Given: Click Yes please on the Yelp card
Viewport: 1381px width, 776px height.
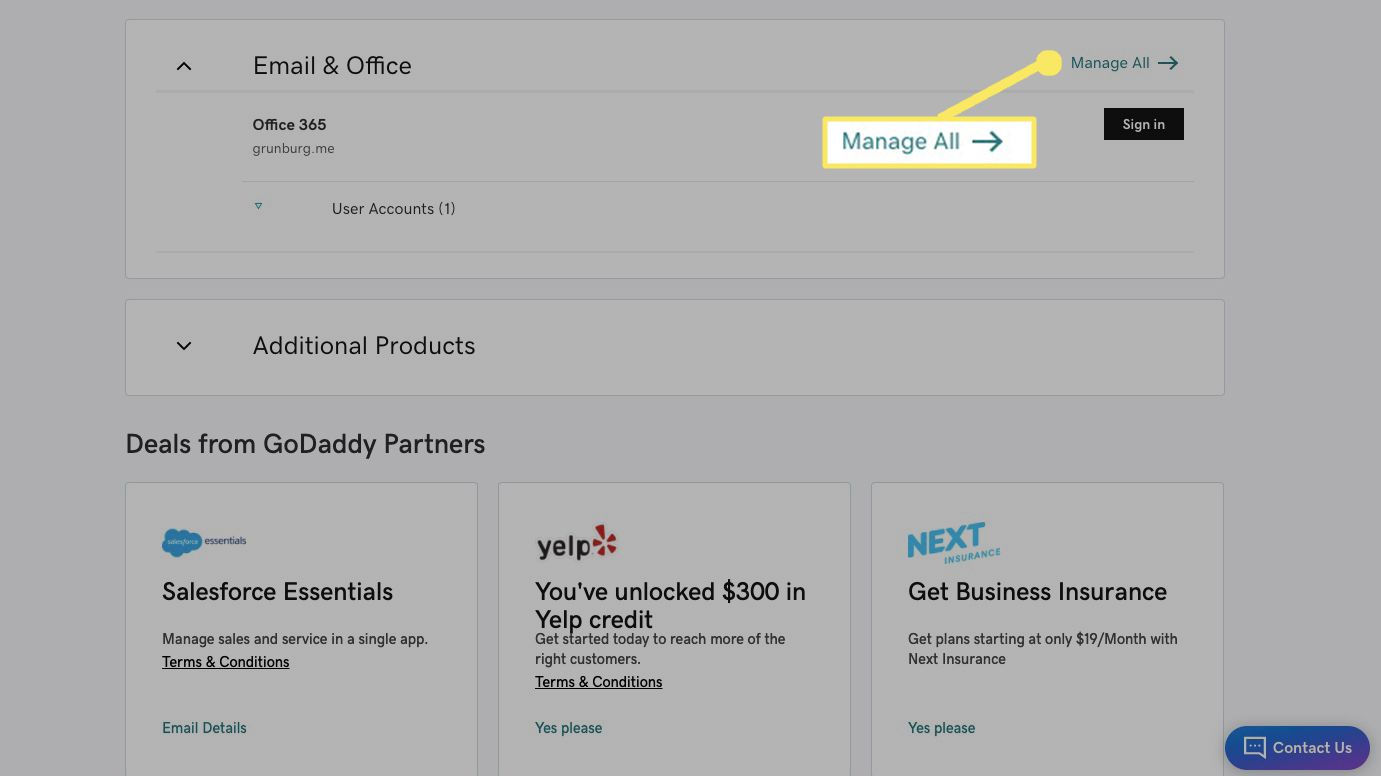Looking at the screenshot, I should 568,728.
